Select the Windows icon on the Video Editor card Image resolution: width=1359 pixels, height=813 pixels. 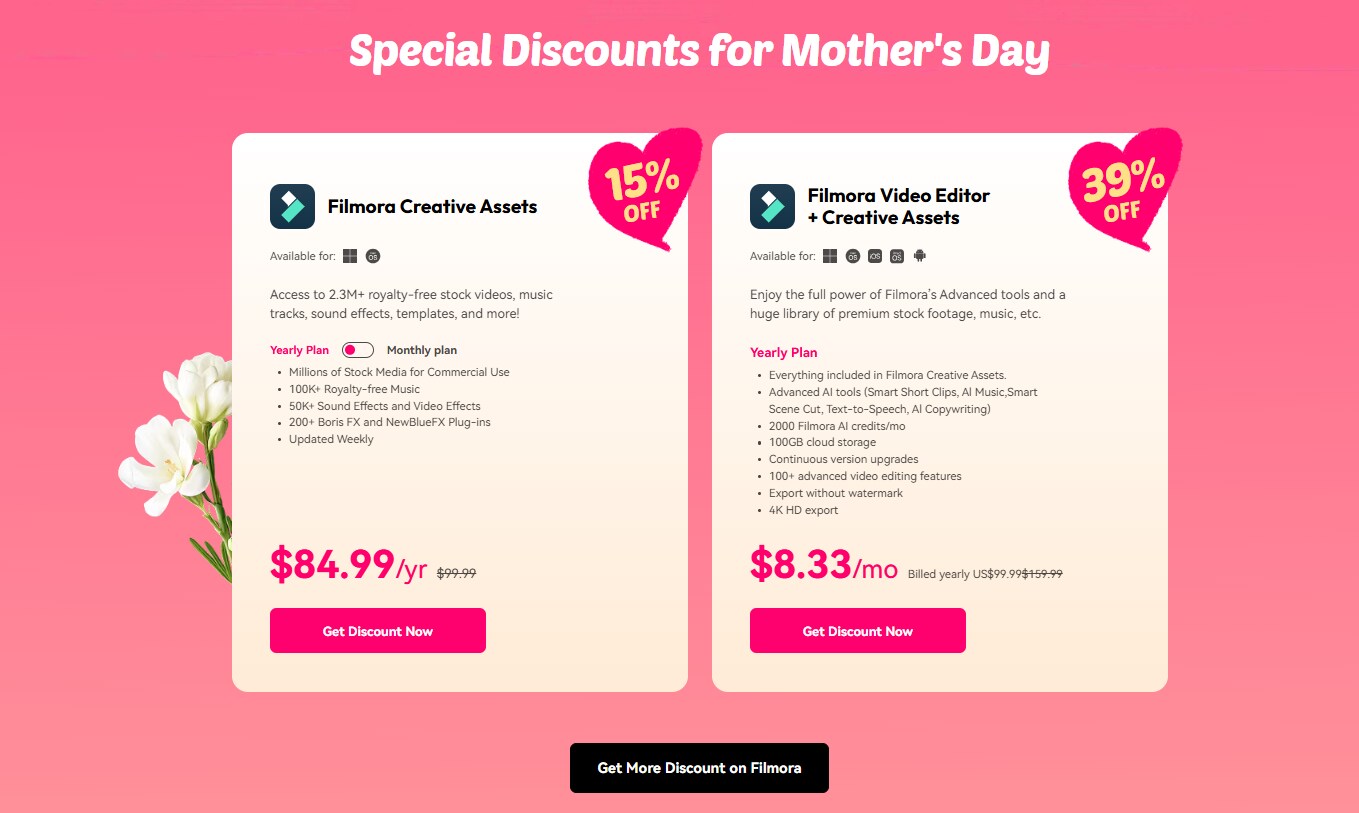point(830,256)
